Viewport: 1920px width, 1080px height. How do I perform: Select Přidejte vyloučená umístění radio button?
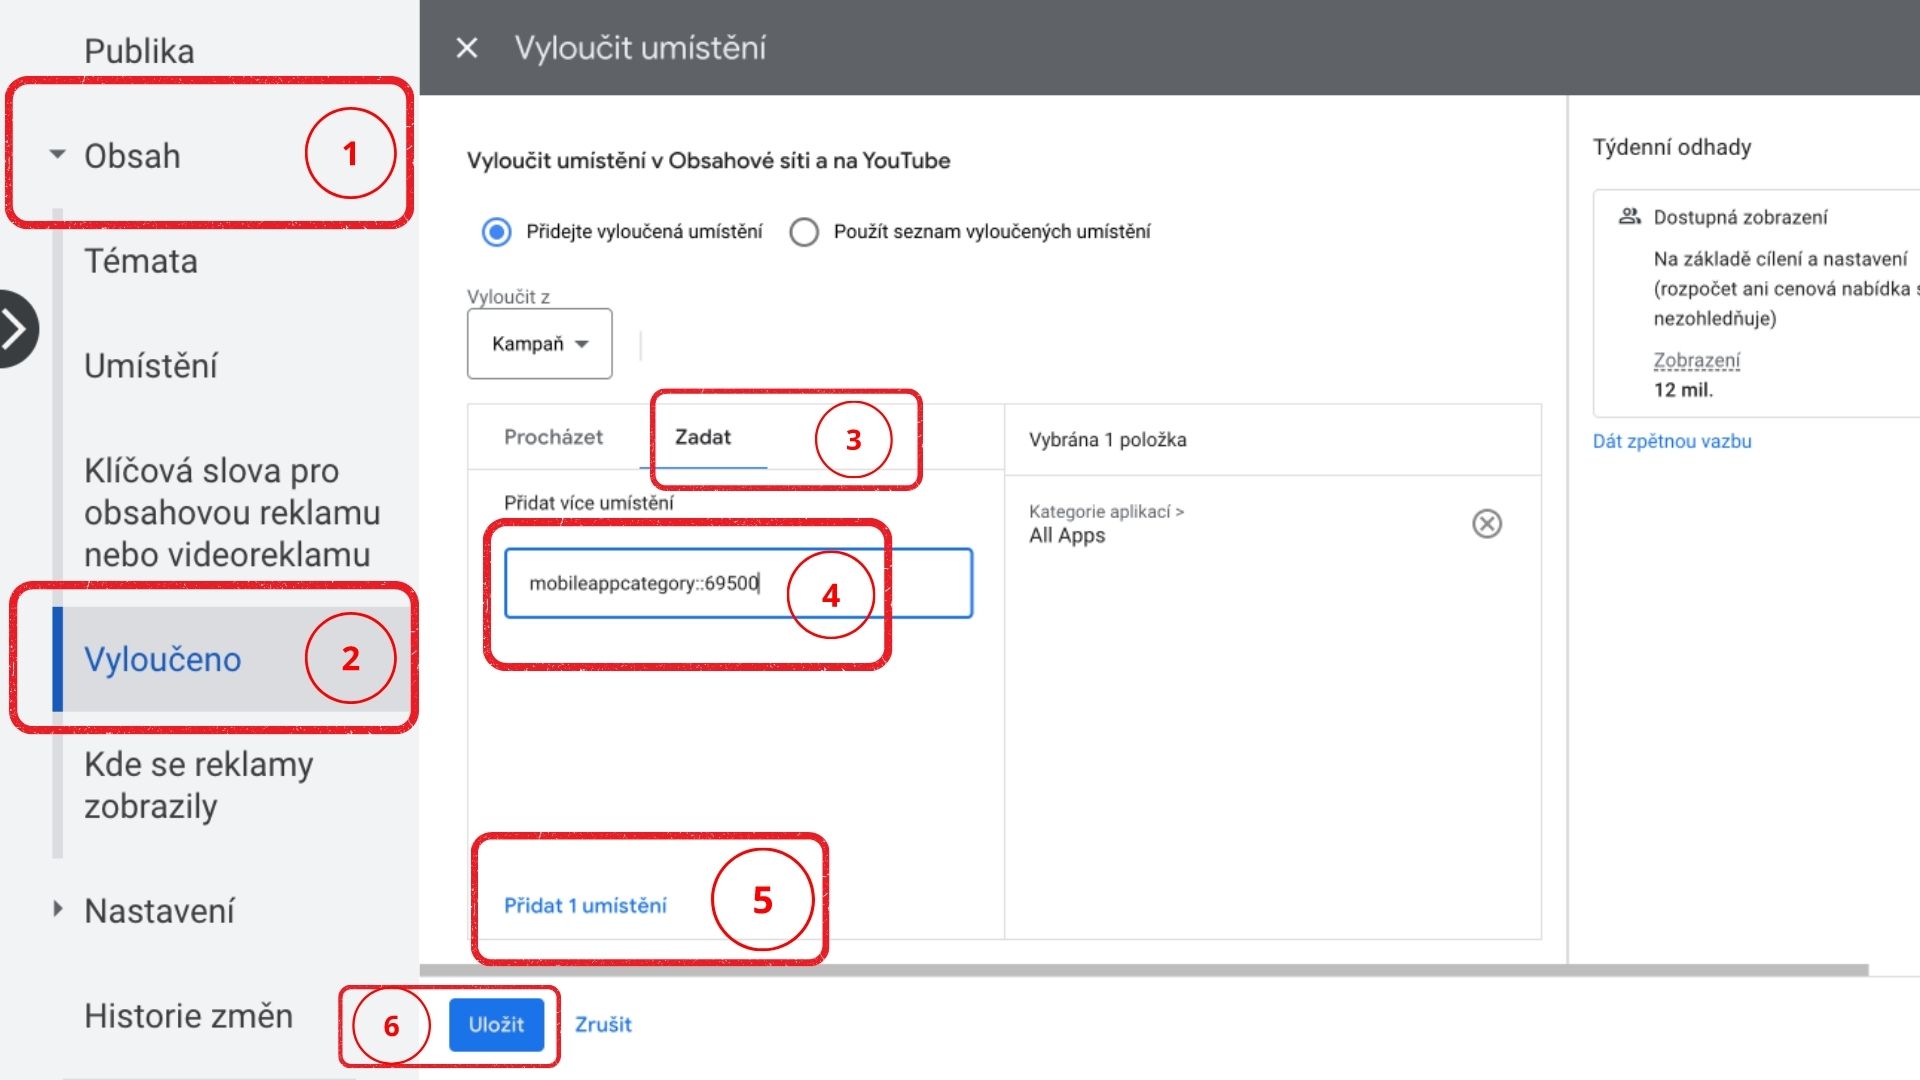tap(497, 232)
